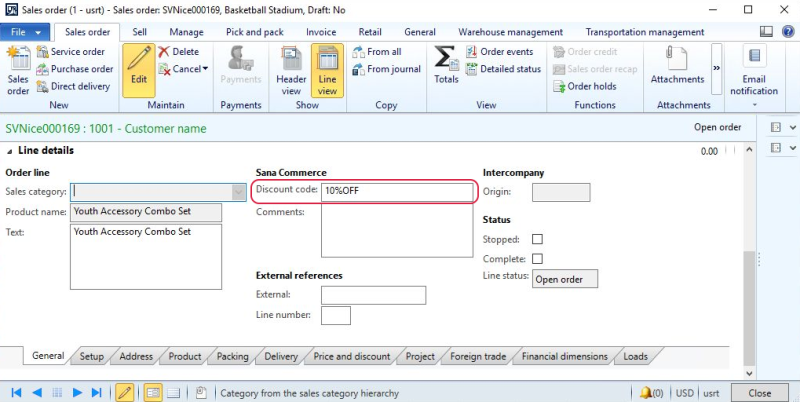Open the Attachments icon
The width and height of the screenshot is (800, 402).
point(677,63)
